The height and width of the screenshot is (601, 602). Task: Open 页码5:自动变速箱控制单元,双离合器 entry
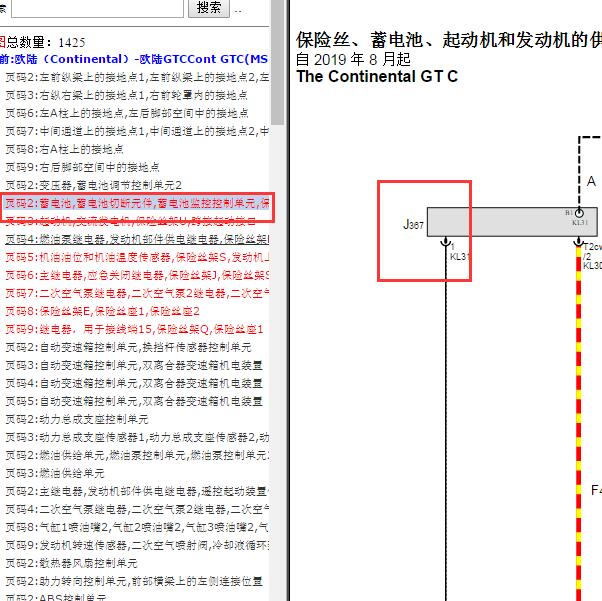click(134, 401)
